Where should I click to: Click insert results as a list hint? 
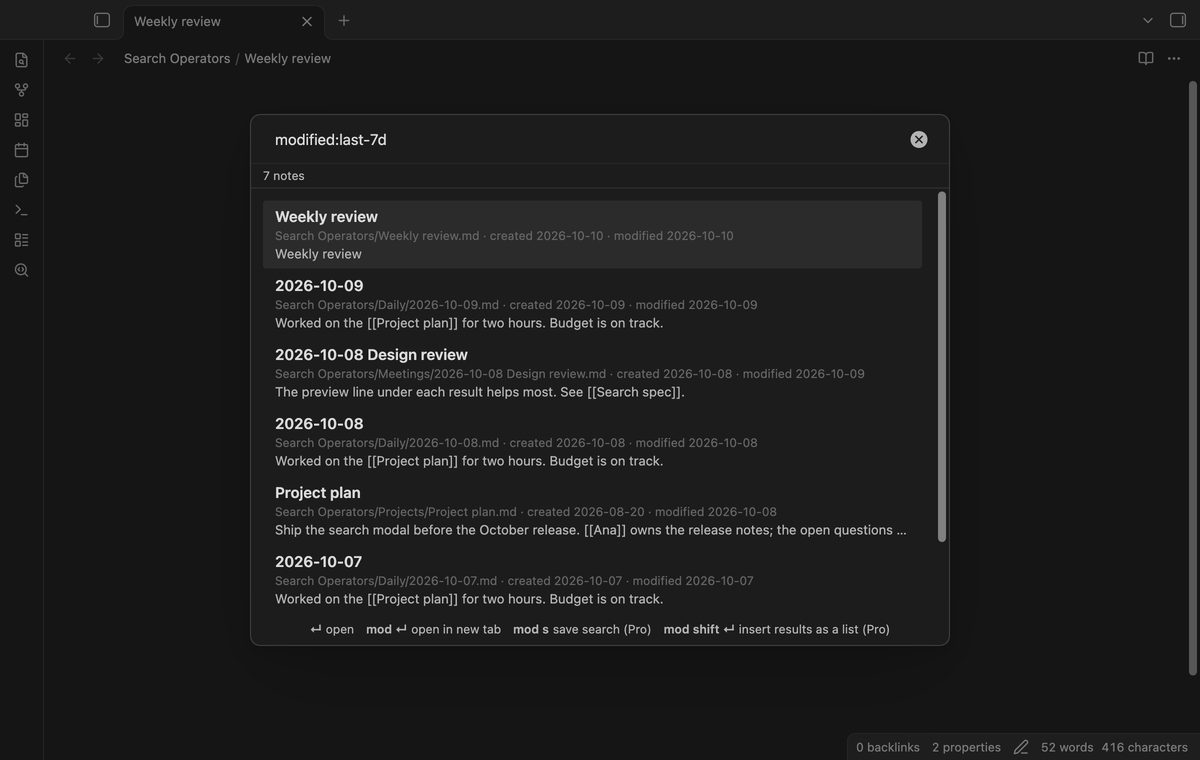[777, 629]
